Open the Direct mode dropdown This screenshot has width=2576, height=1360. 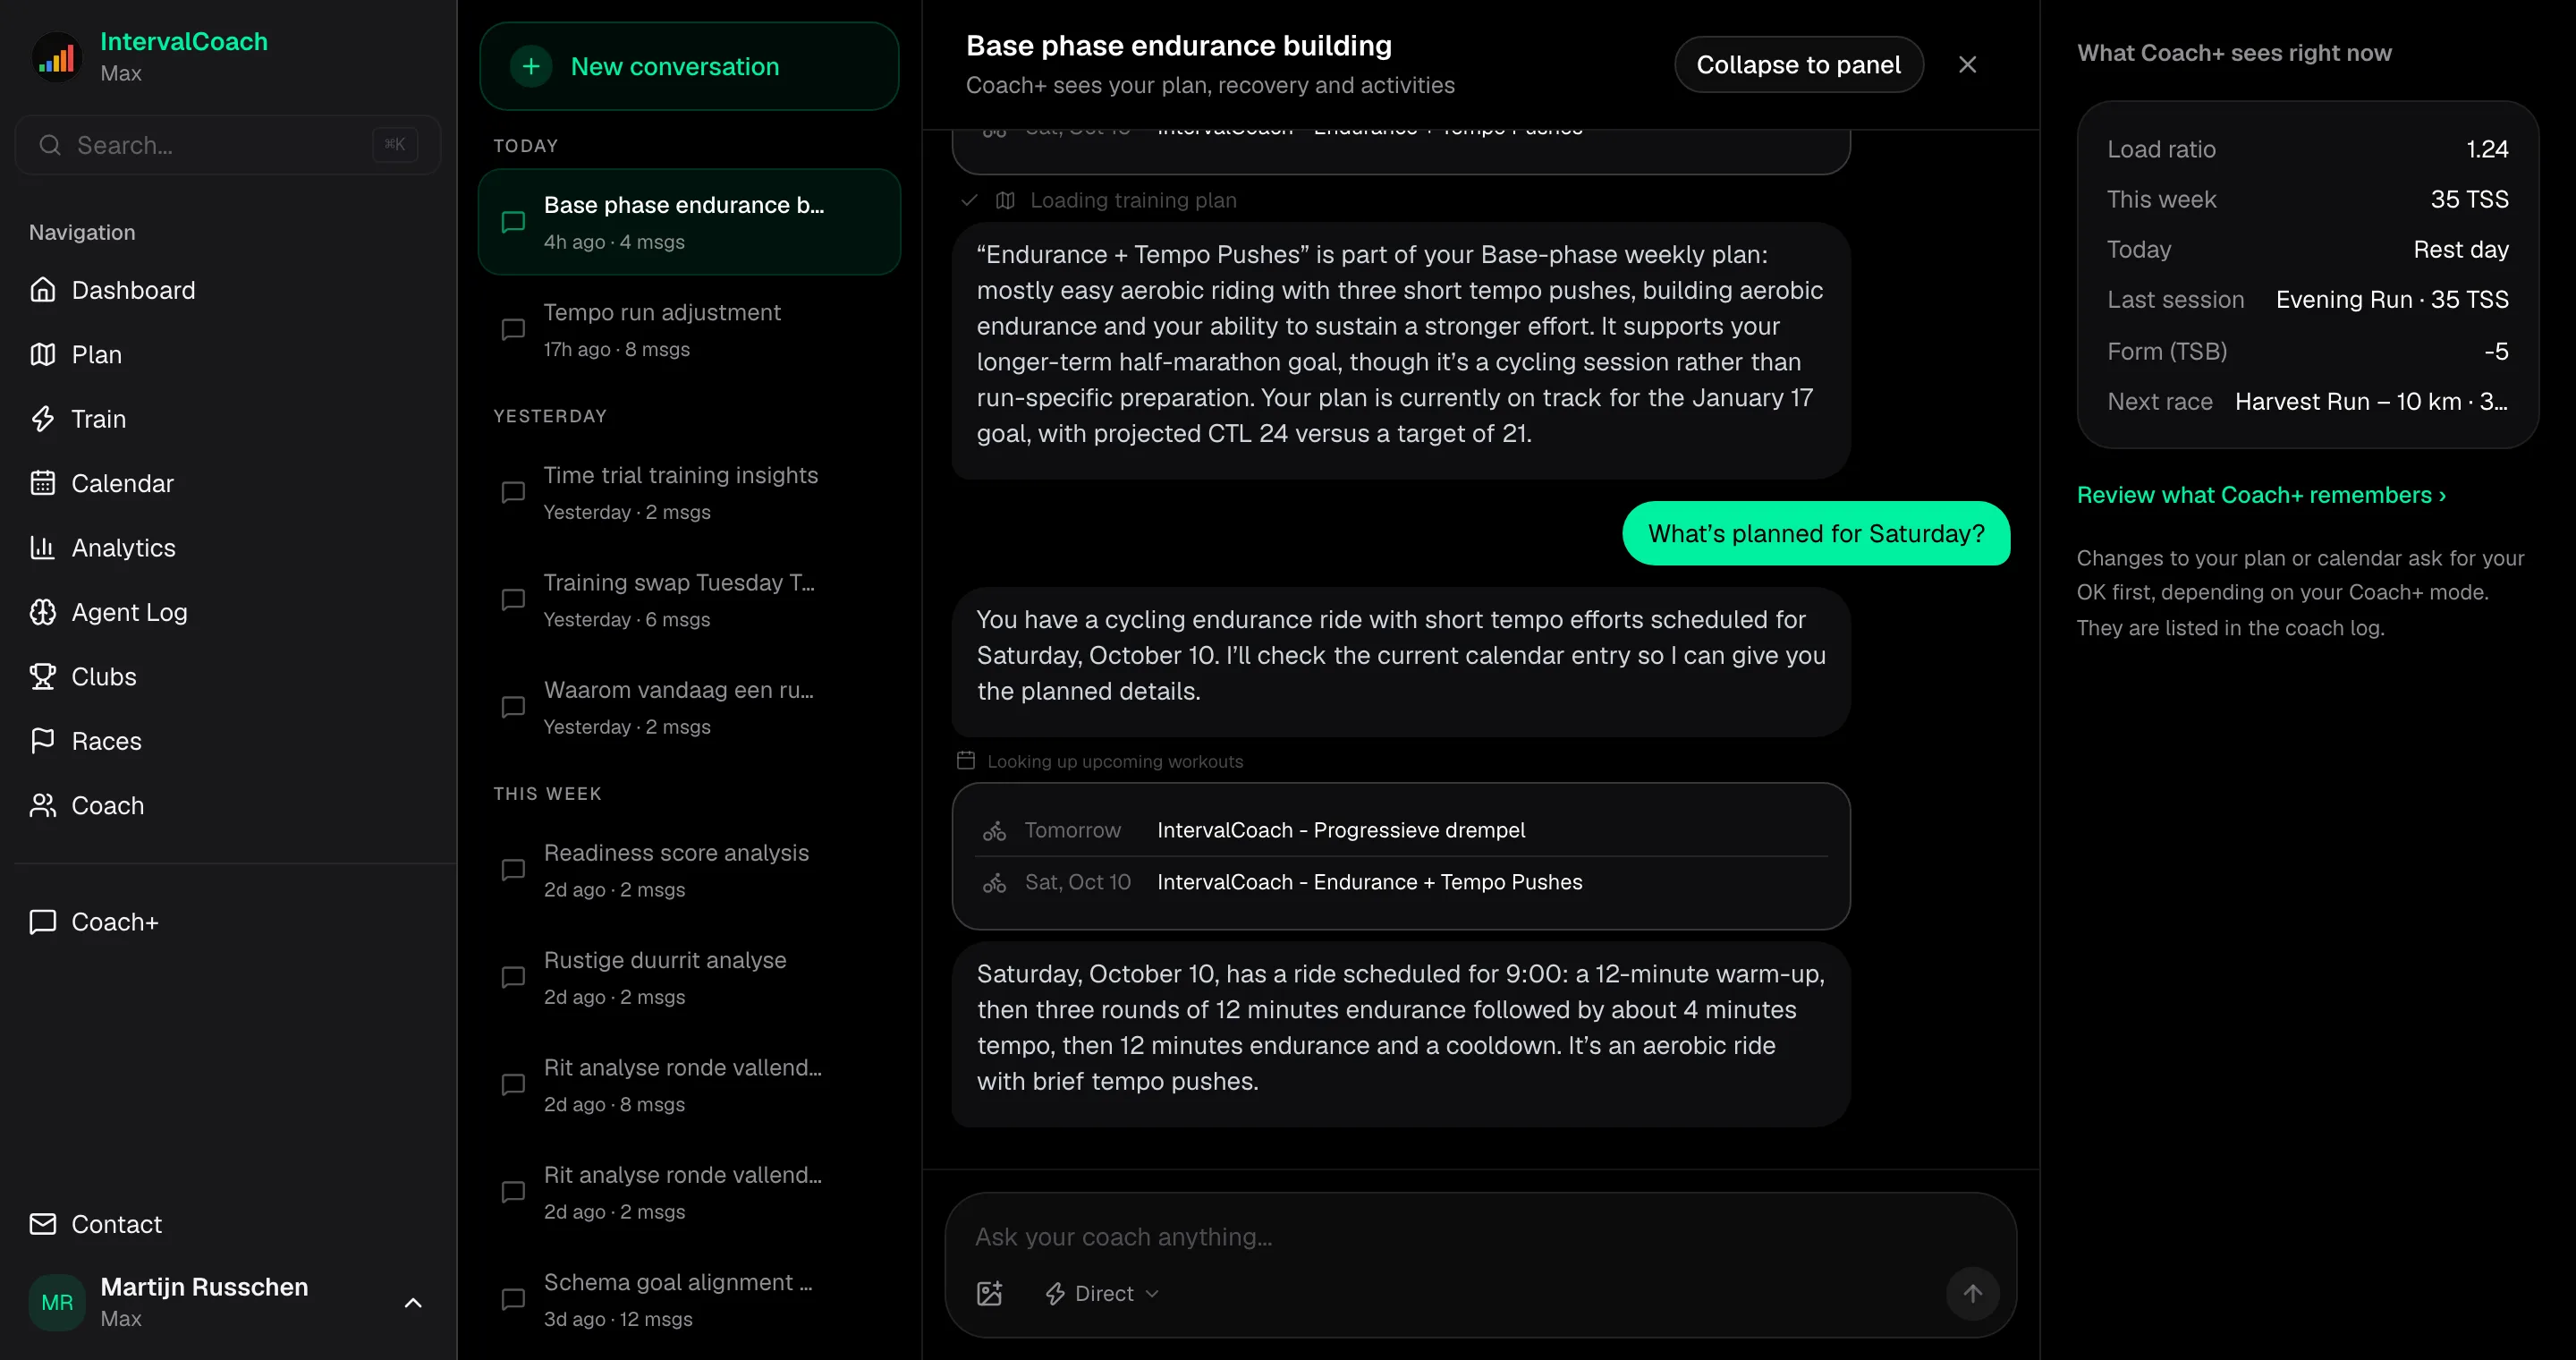pyautogui.click(x=1102, y=1293)
